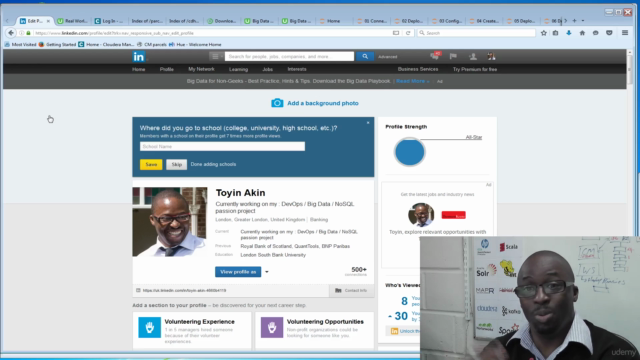
Task: Click the Volunteering Experience hand icon
Action: coord(149,327)
